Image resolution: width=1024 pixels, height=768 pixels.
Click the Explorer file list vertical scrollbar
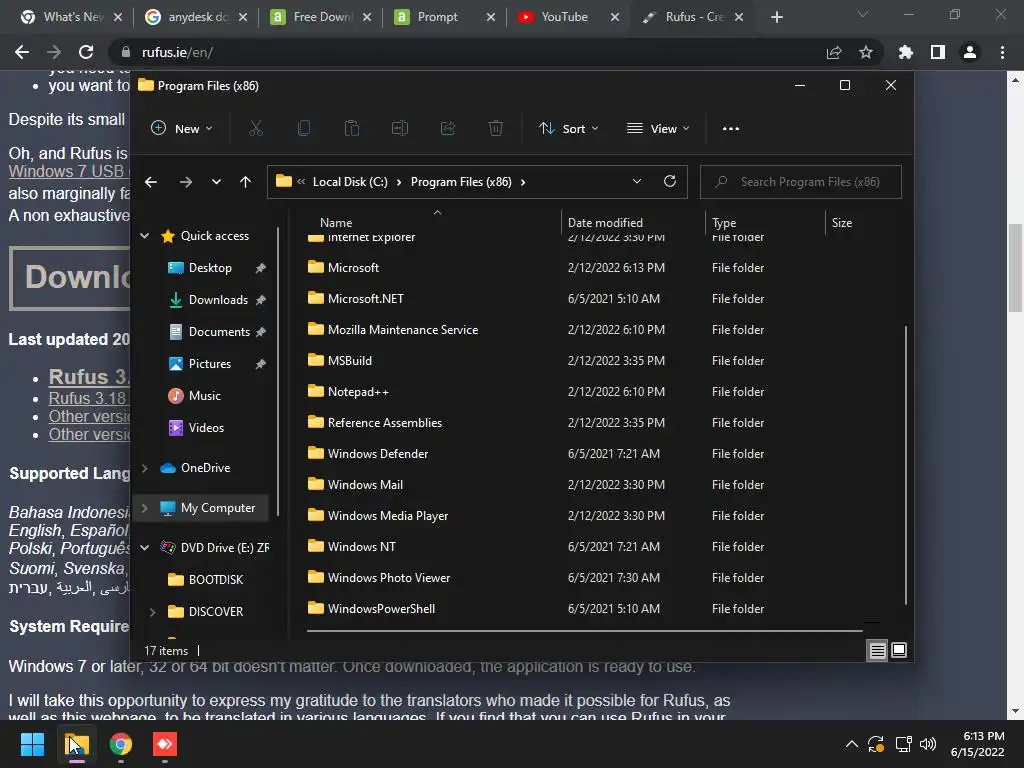pos(906,464)
